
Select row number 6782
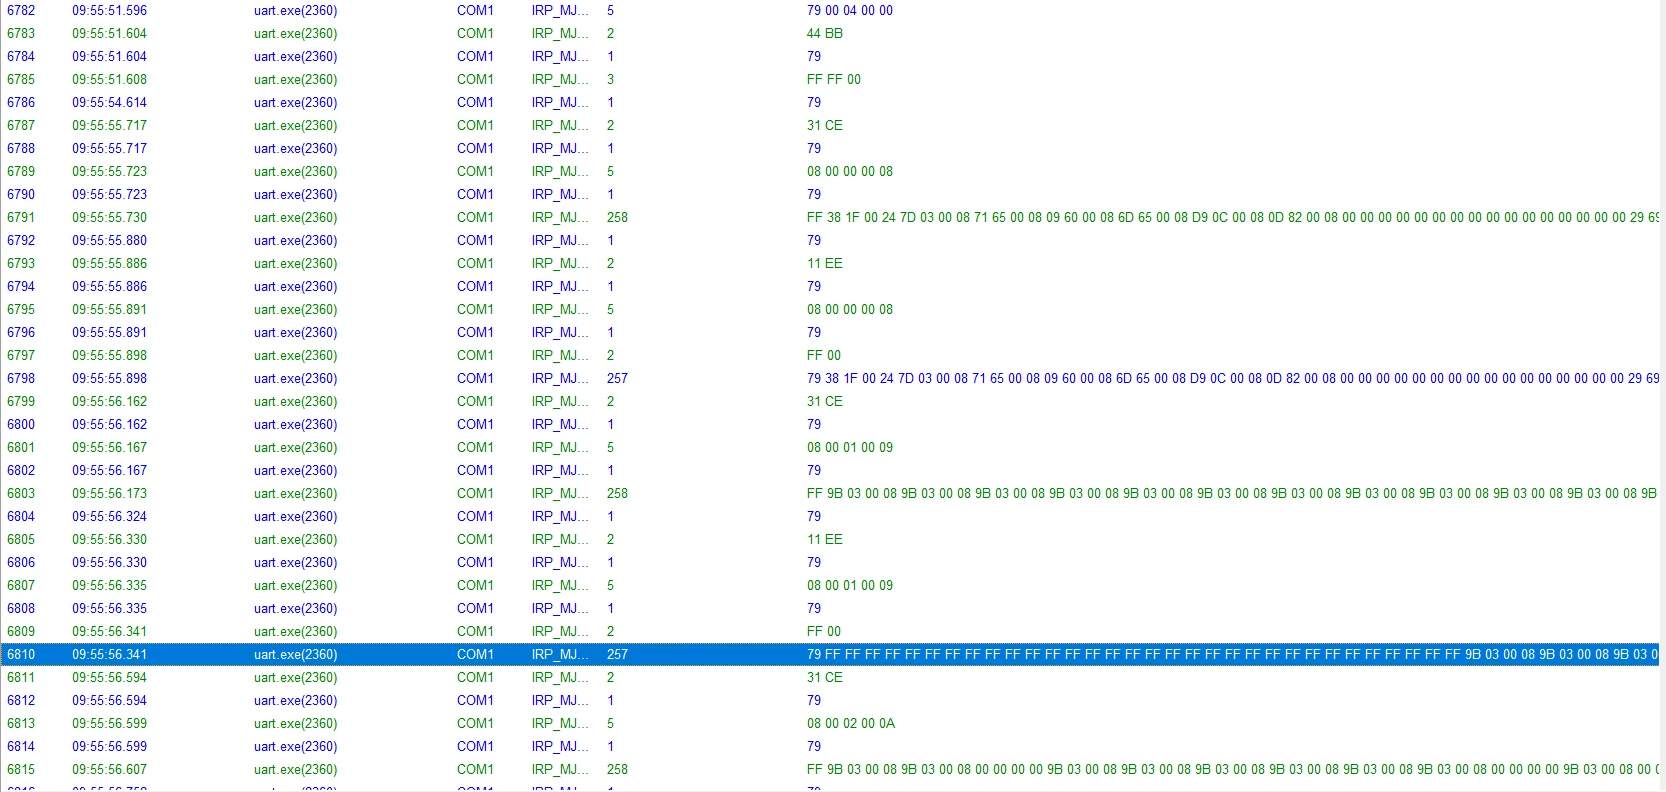click(x=21, y=11)
